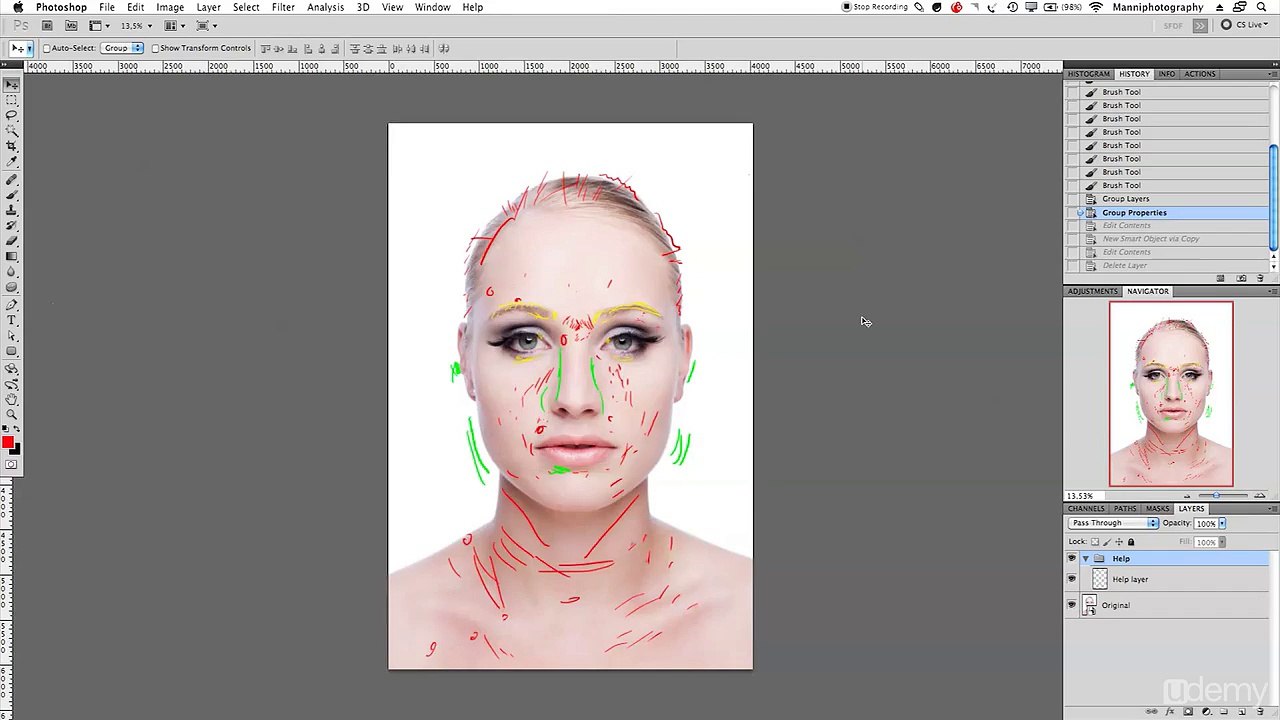
Task: Switch to the Channels tab
Action: pyautogui.click(x=1085, y=509)
